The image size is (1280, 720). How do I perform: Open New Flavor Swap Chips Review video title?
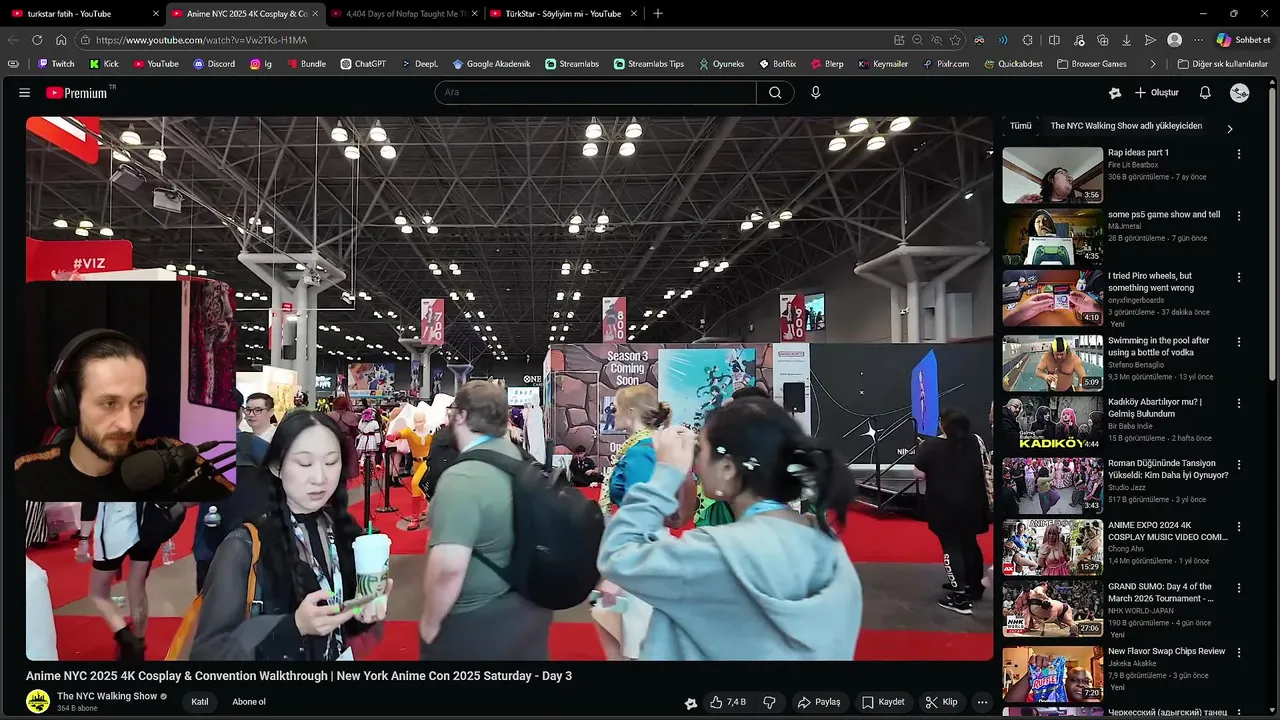point(1166,651)
